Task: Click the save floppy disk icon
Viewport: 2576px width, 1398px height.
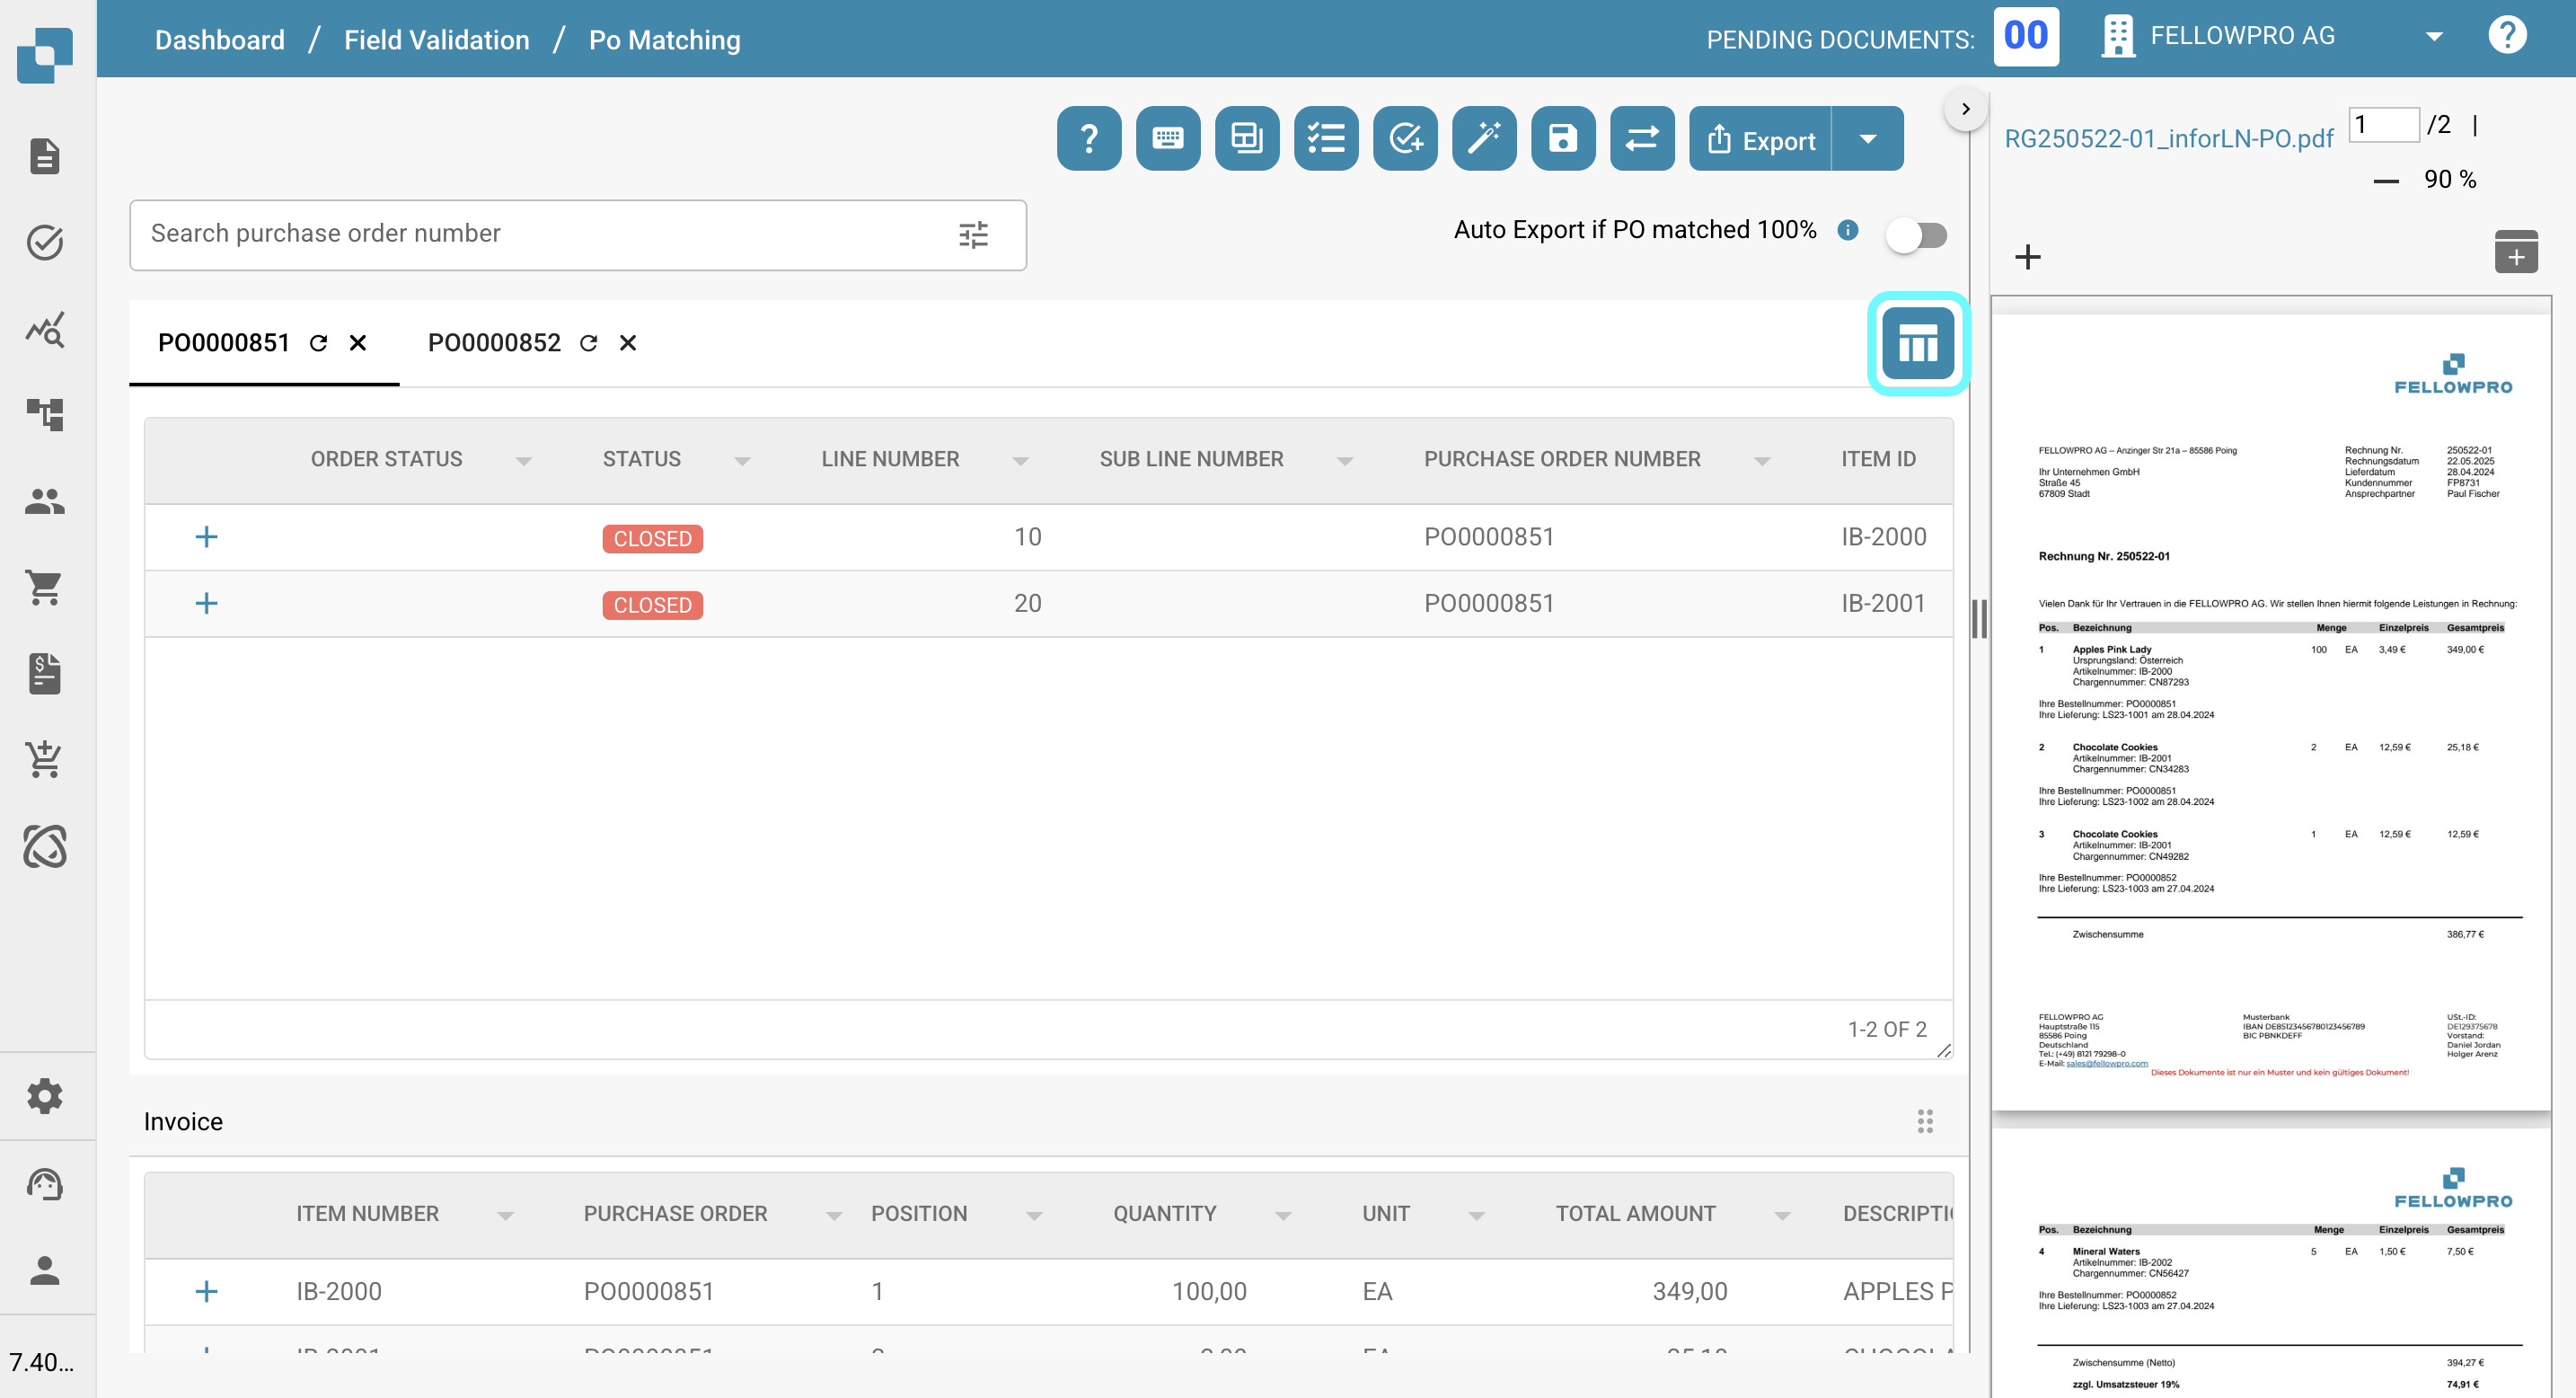Action: [1562, 138]
